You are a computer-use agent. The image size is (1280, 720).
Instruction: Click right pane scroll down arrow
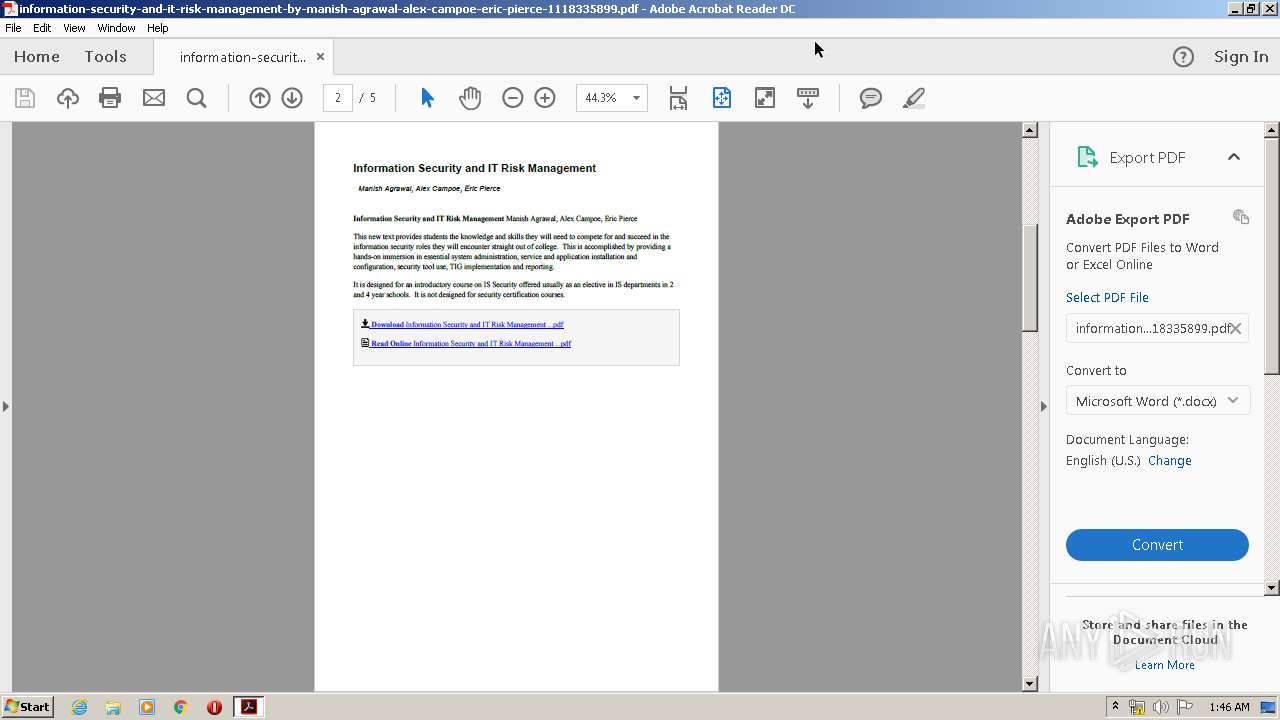pos(1272,588)
